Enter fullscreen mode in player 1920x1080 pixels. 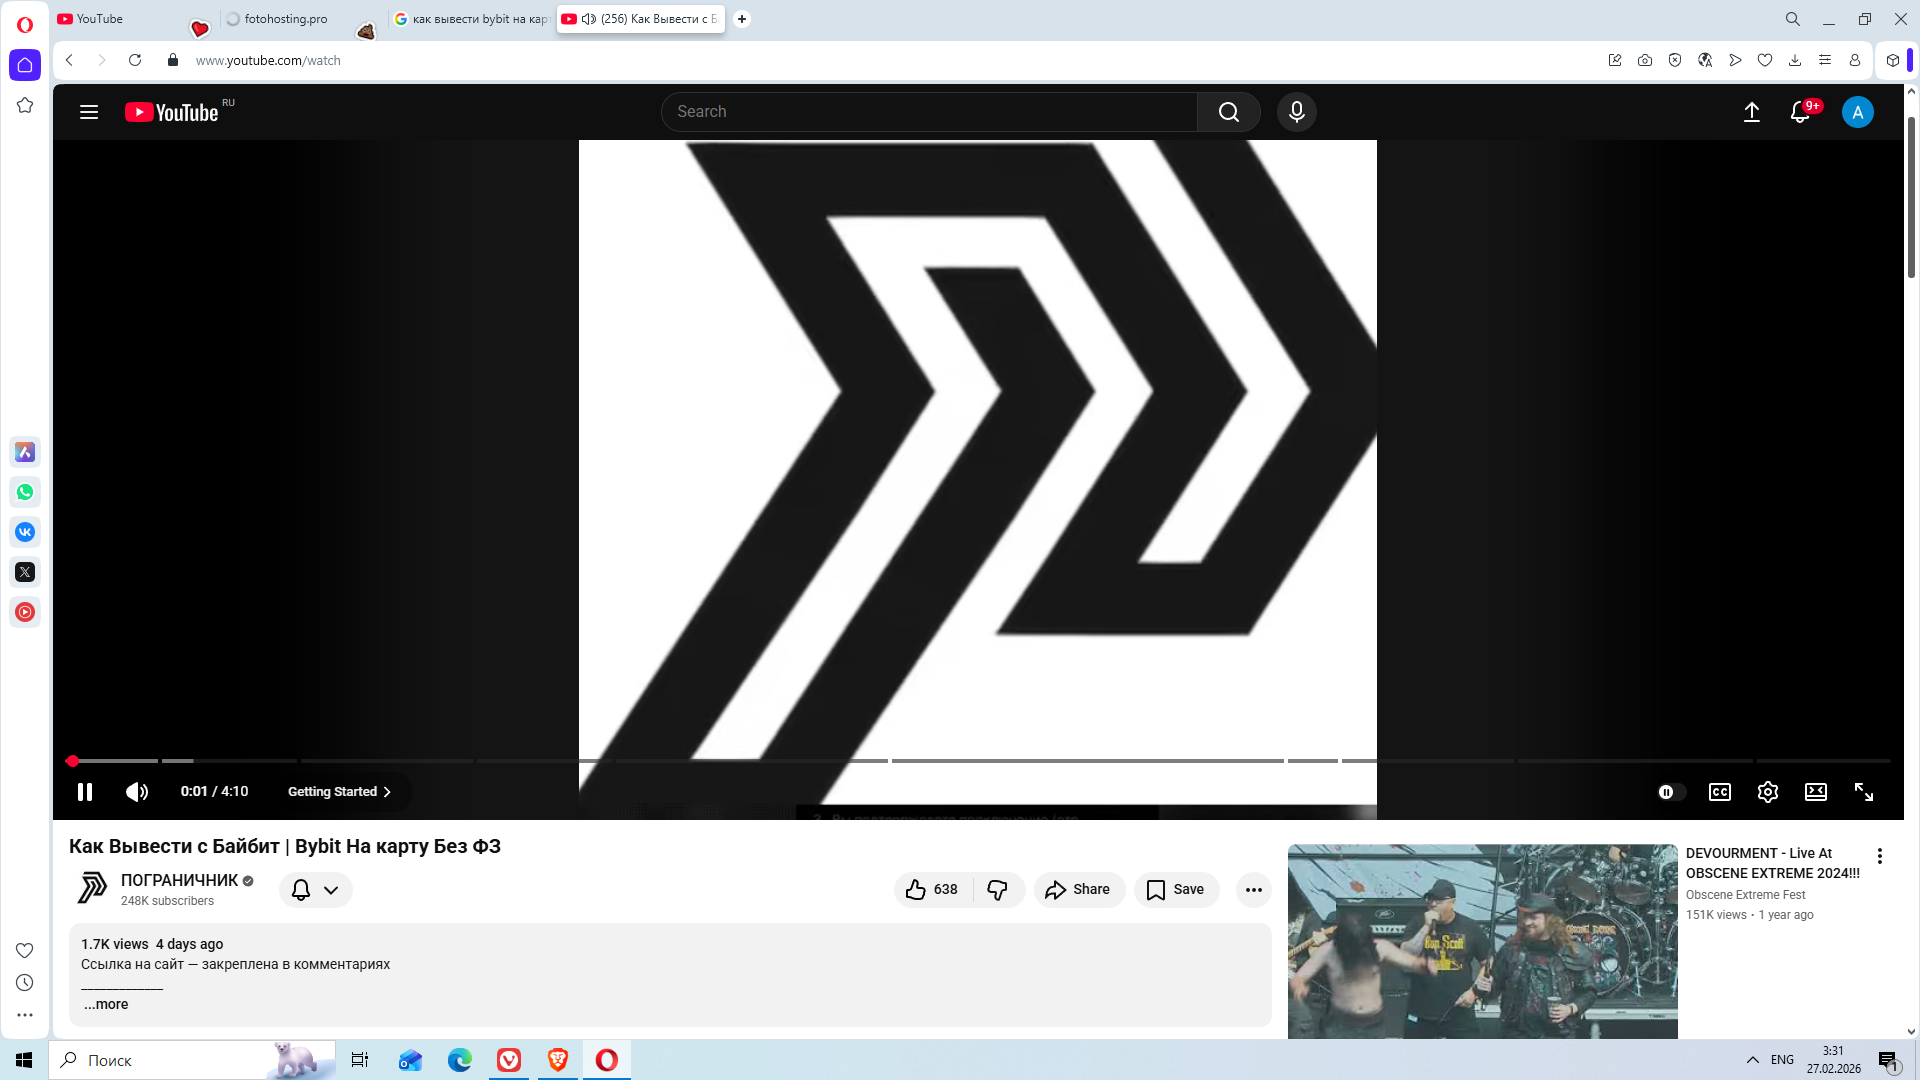pyautogui.click(x=1863, y=792)
